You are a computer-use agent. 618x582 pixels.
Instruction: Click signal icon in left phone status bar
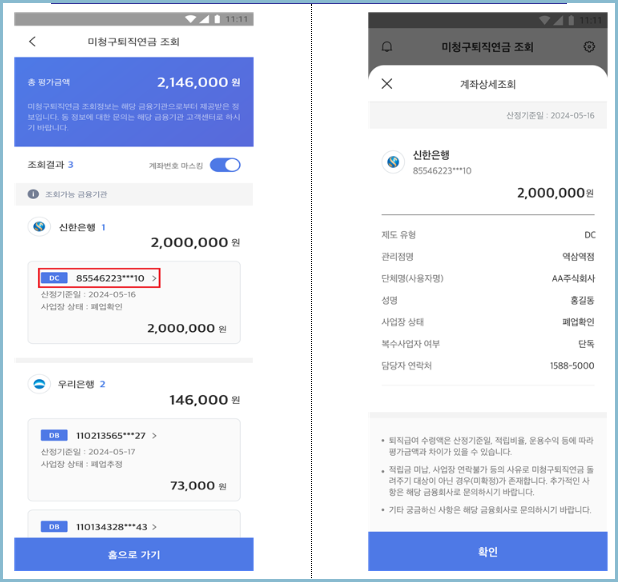point(204,19)
